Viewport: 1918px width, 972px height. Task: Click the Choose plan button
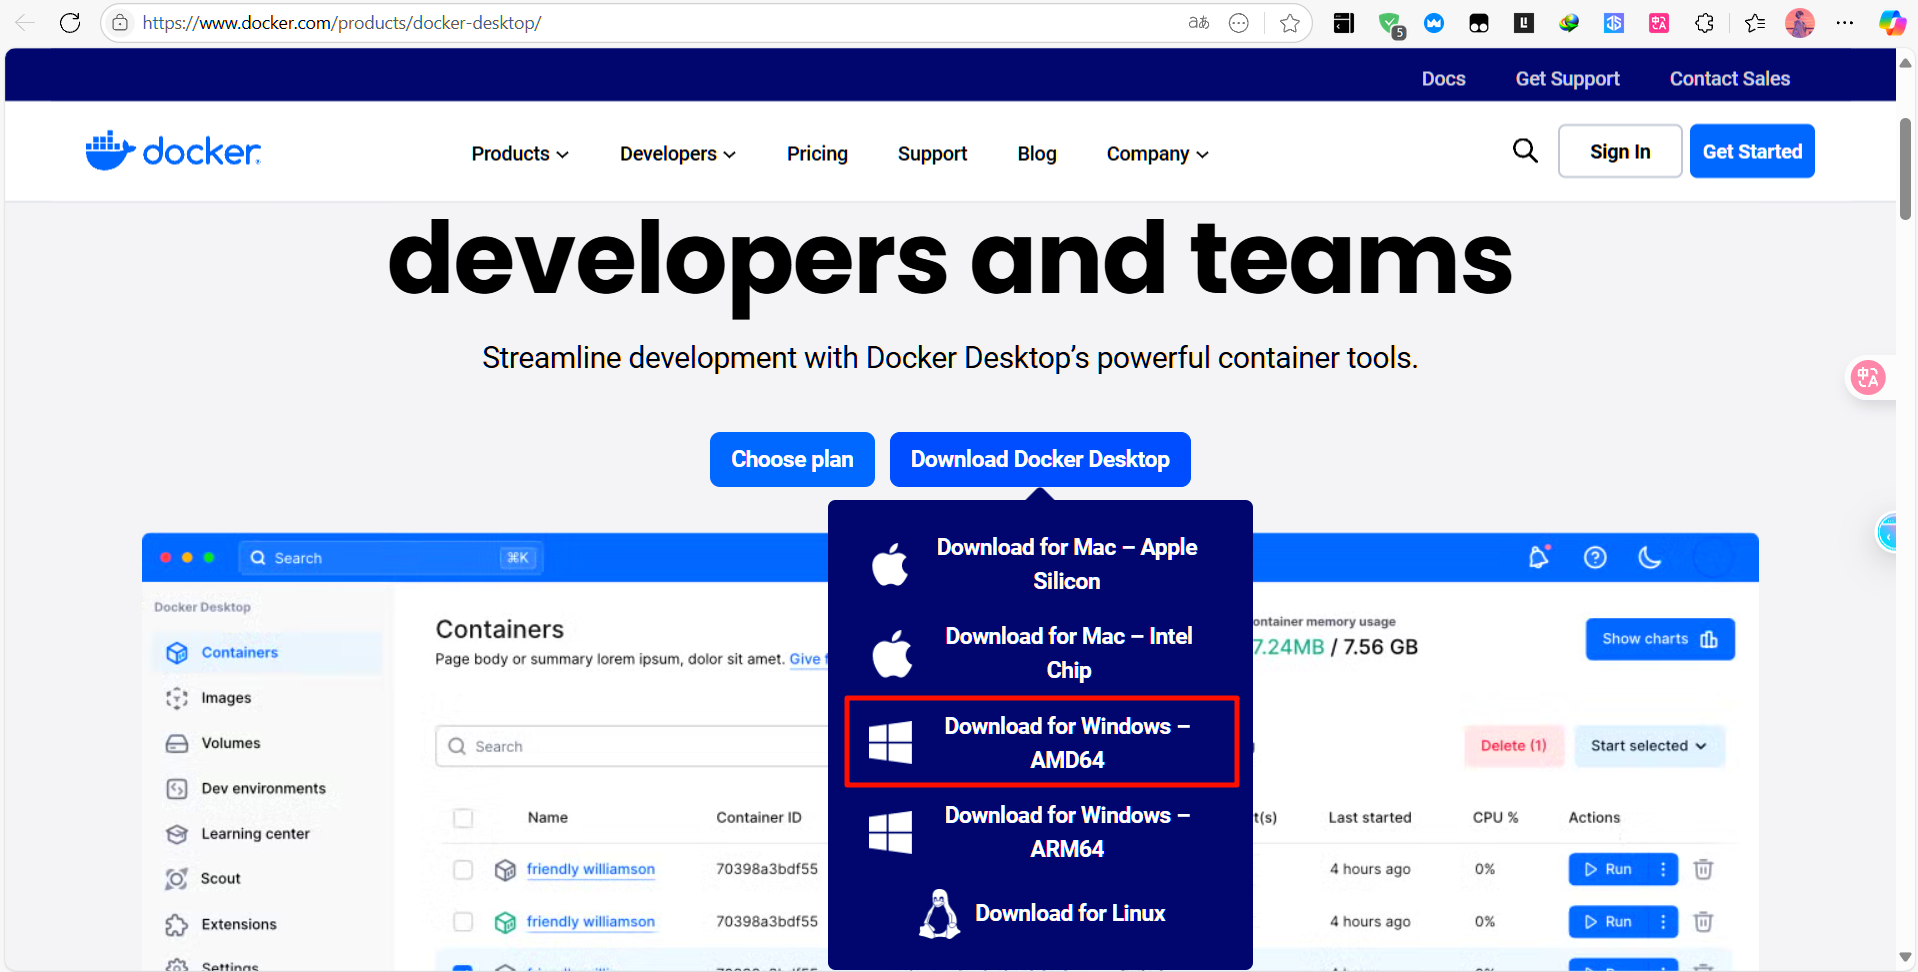pos(792,459)
